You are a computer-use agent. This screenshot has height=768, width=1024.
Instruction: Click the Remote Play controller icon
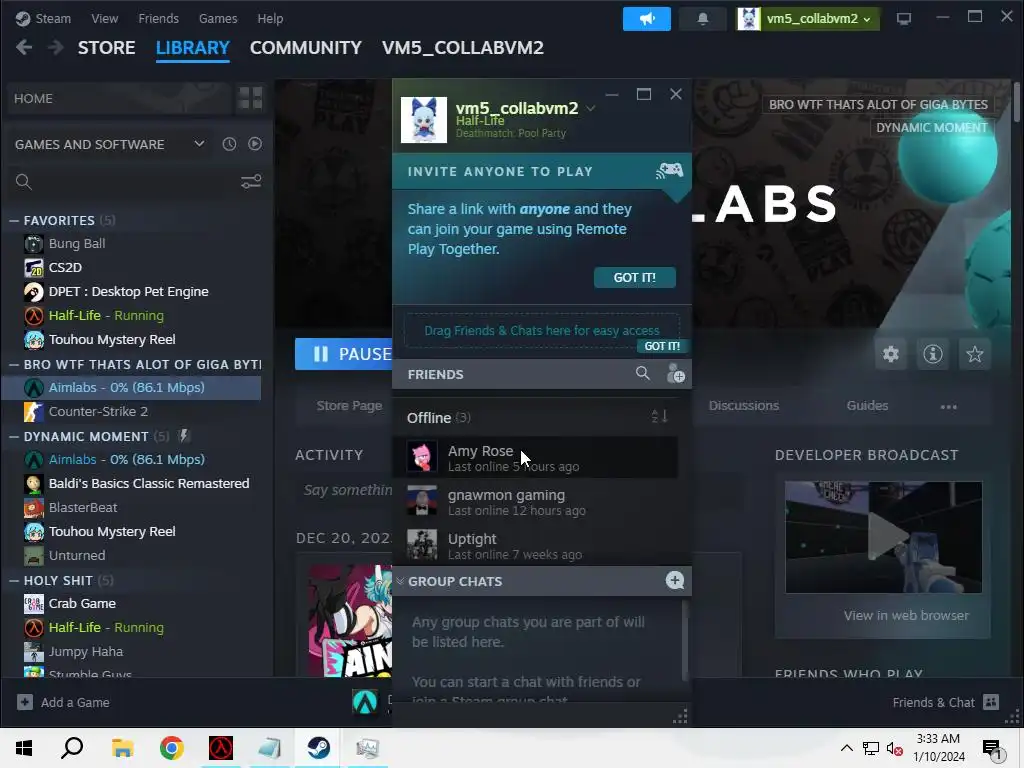click(669, 171)
